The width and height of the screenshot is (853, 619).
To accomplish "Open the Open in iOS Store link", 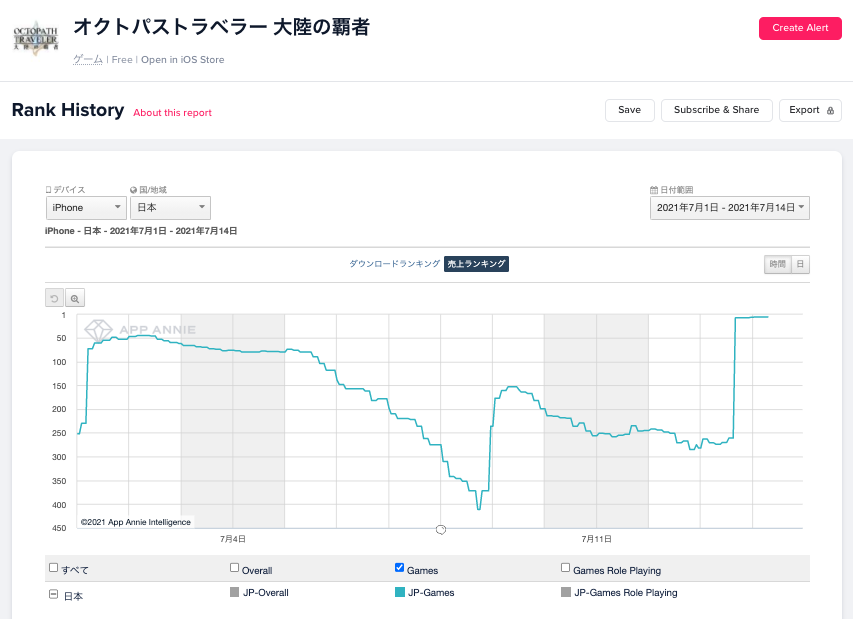I will [183, 60].
